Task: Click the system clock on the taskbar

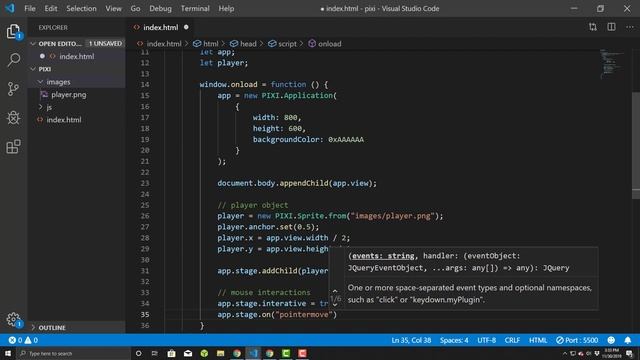Action: pyautogui.click(x=611, y=353)
